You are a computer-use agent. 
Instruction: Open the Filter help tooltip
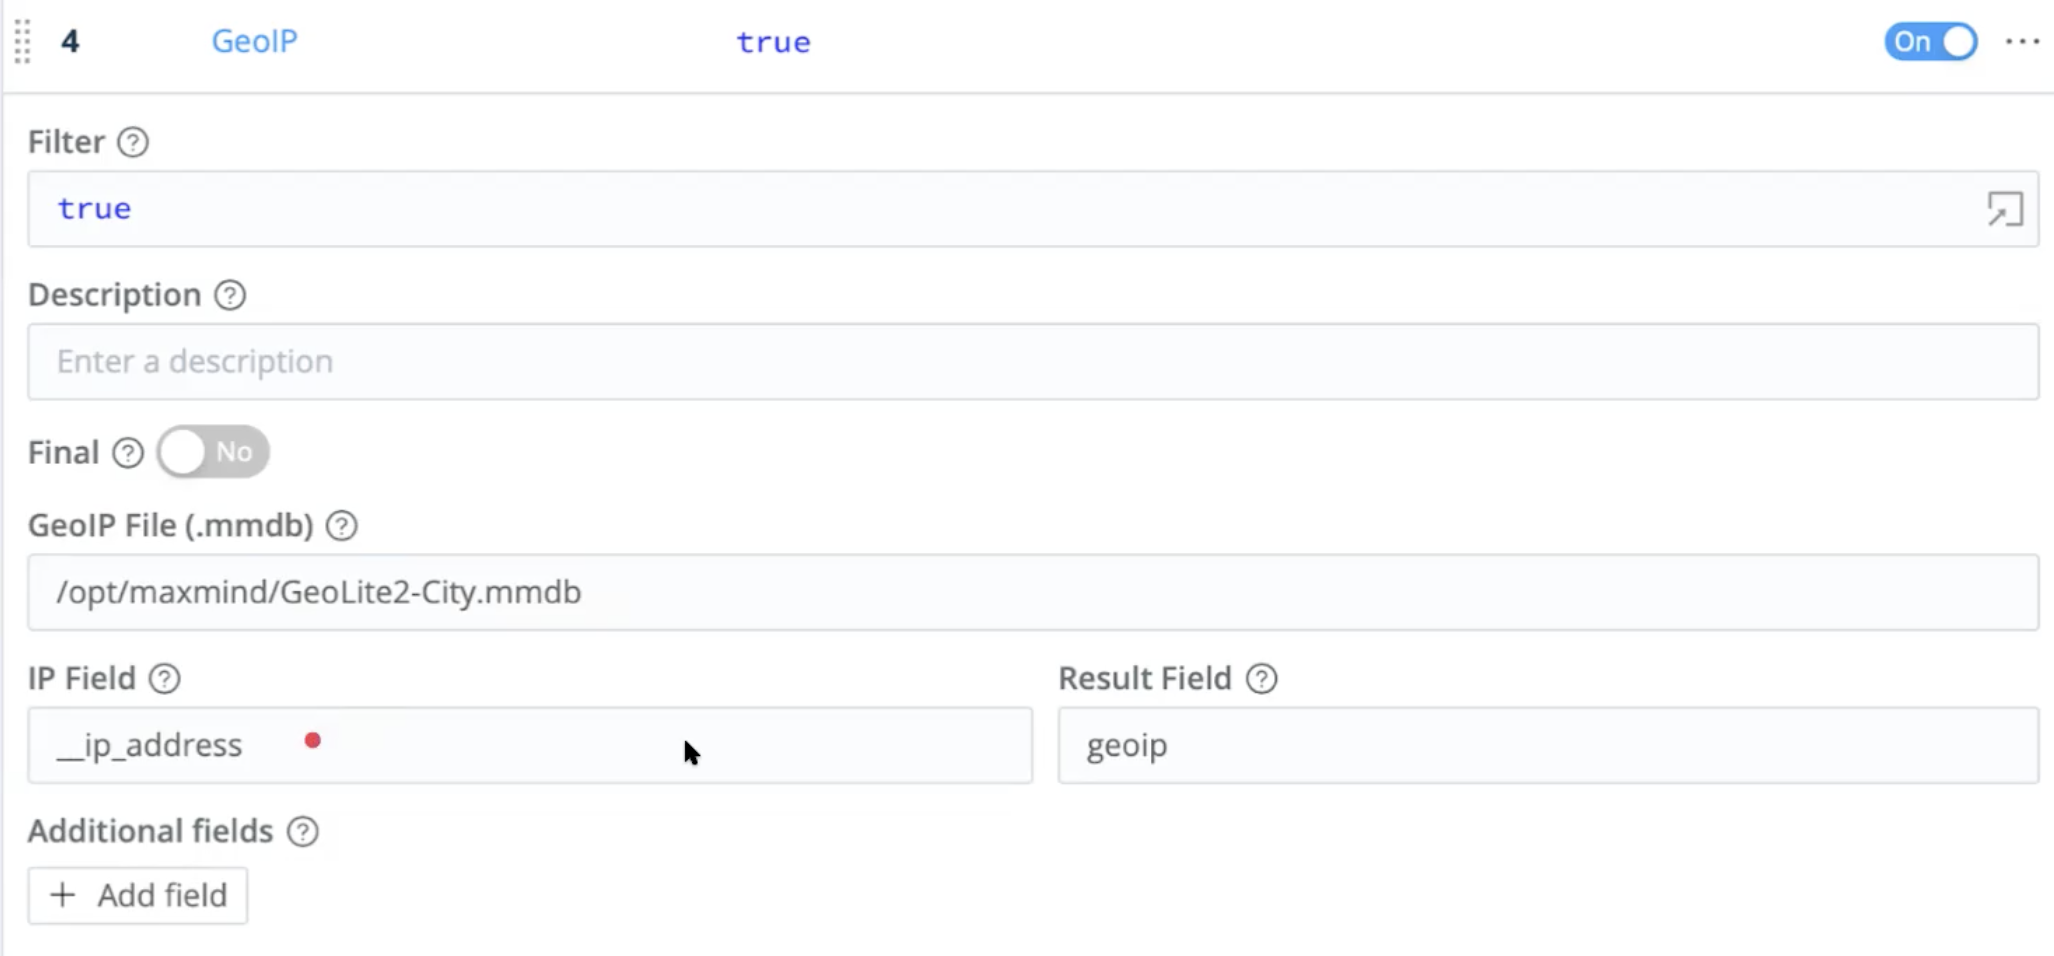[x=134, y=142]
